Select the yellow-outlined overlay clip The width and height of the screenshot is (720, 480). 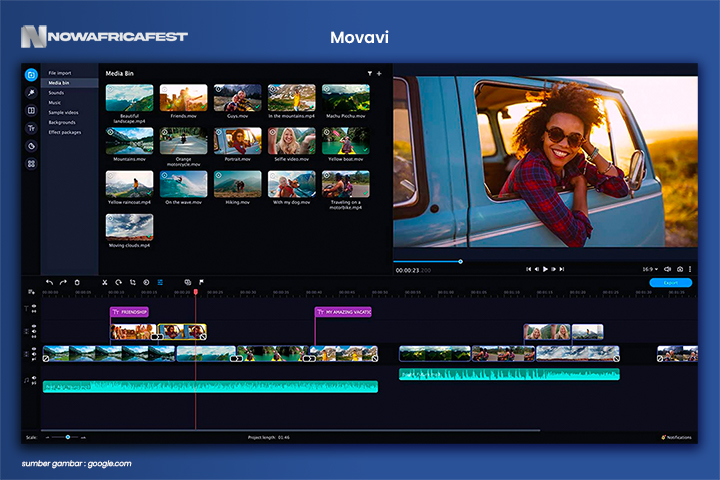click(x=182, y=332)
